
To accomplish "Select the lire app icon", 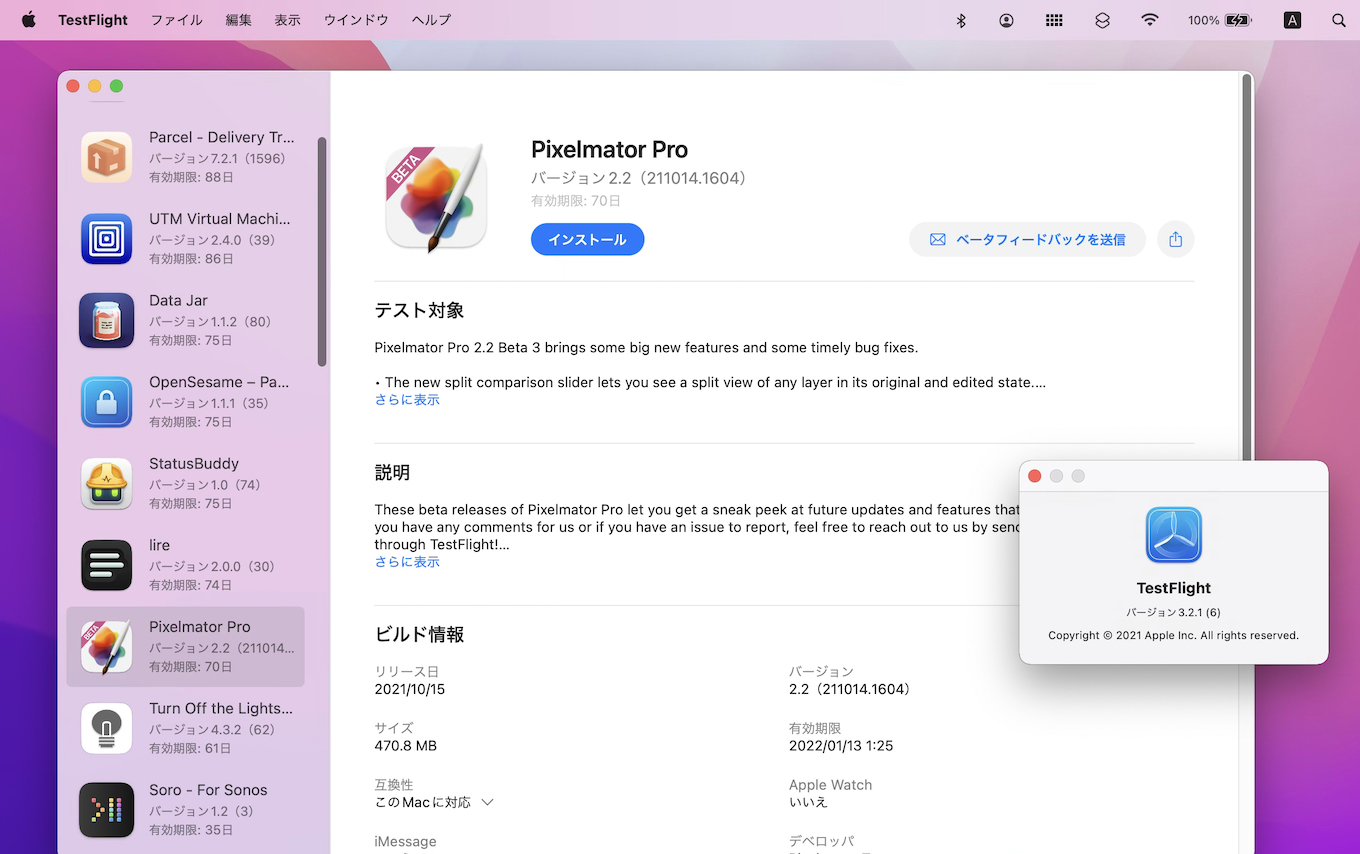I will click(x=107, y=565).
